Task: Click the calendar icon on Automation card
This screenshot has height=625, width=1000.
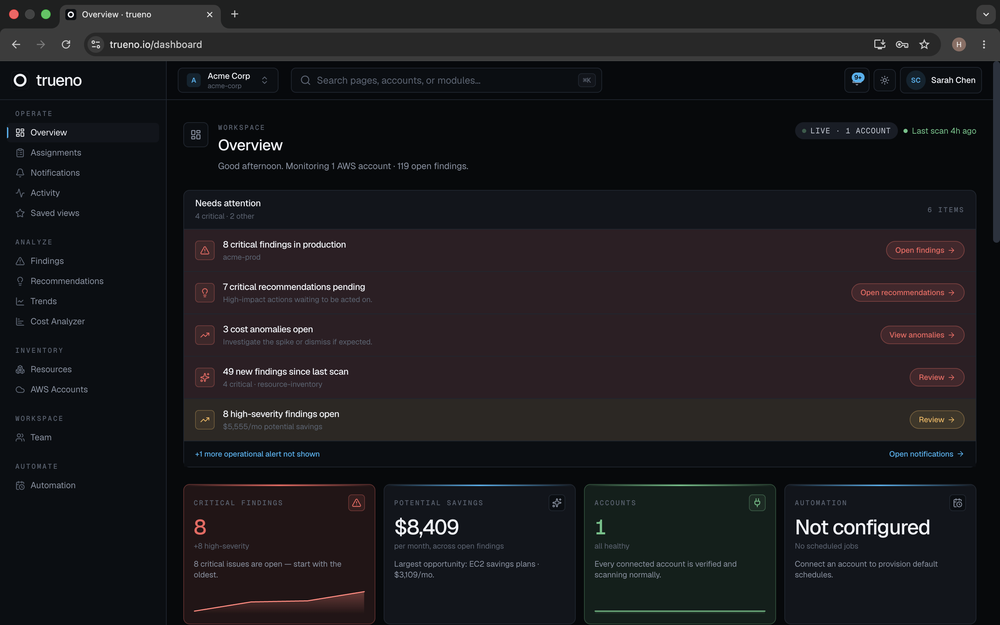Action: click(x=957, y=503)
